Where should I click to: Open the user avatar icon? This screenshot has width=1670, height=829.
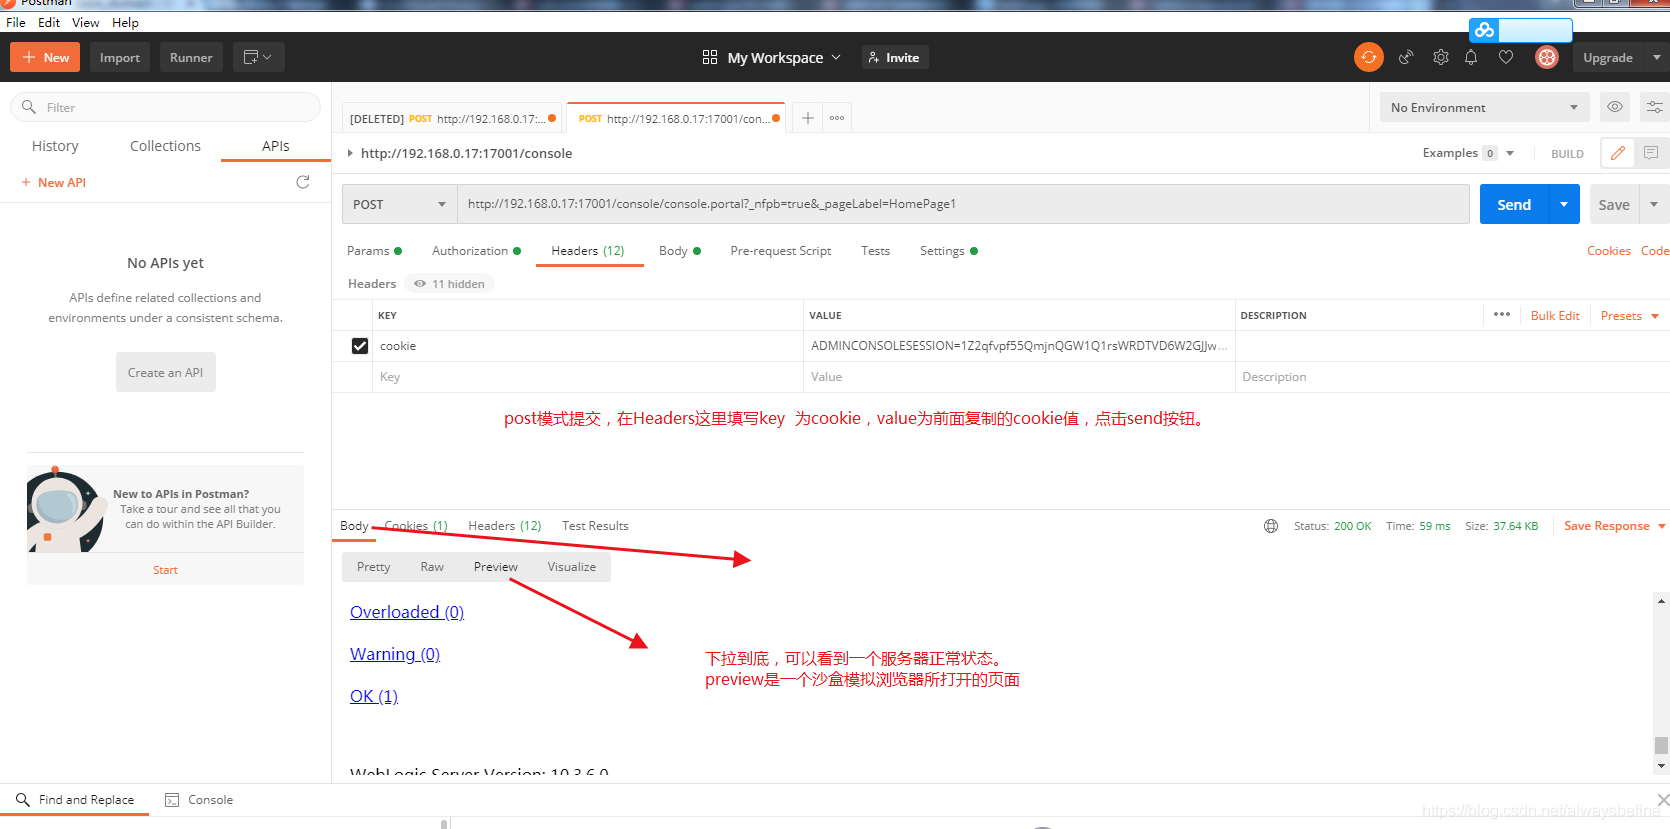(1546, 57)
